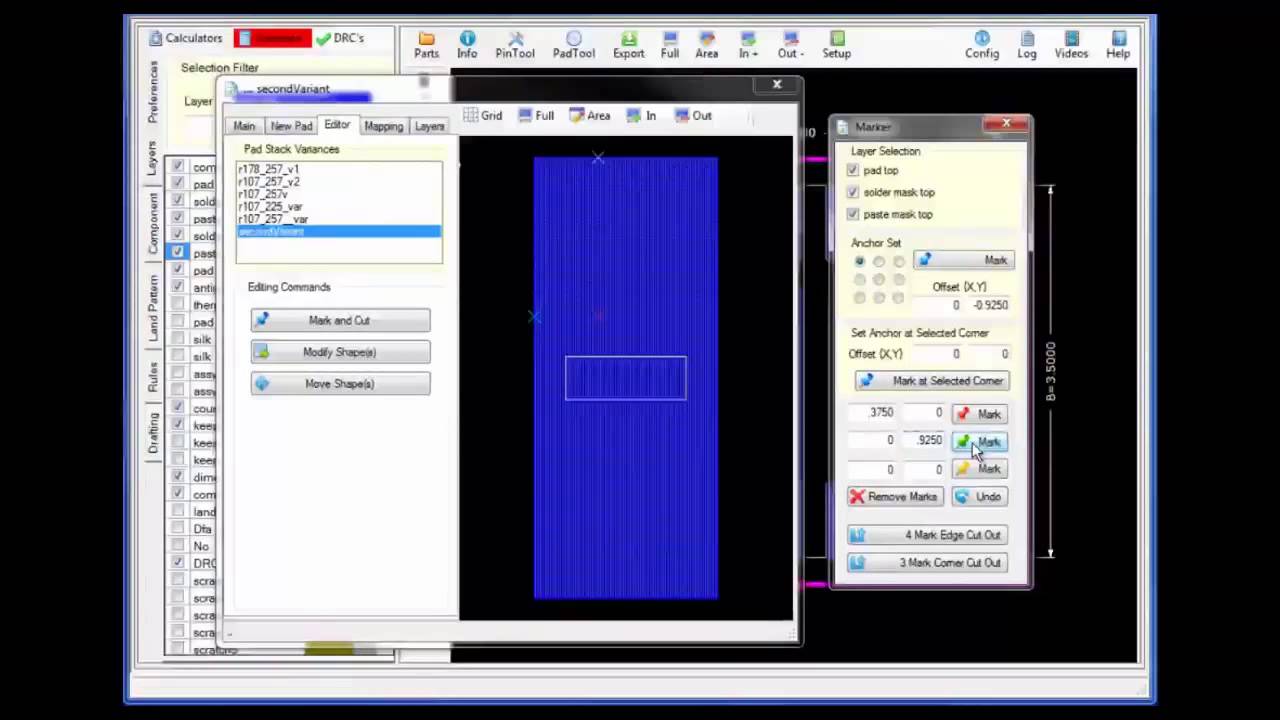
Task: Toggle Grid in the editor toolbar
Action: pos(482,115)
